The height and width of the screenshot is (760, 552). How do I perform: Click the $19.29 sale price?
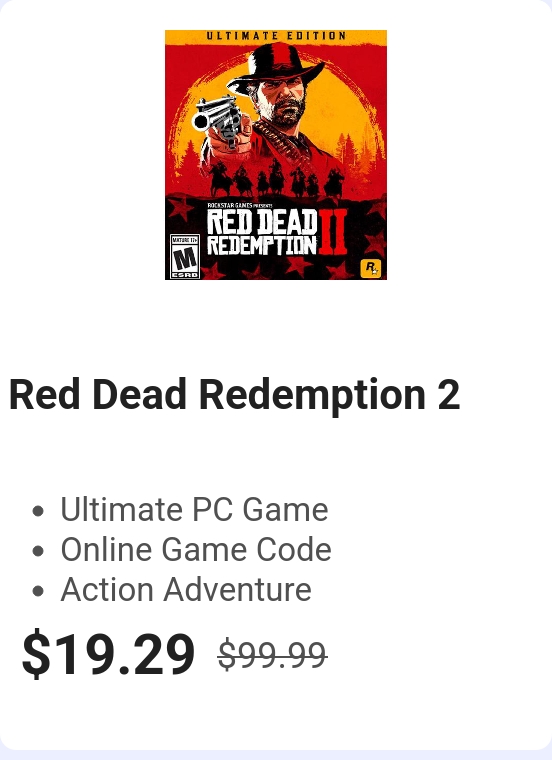(109, 654)
